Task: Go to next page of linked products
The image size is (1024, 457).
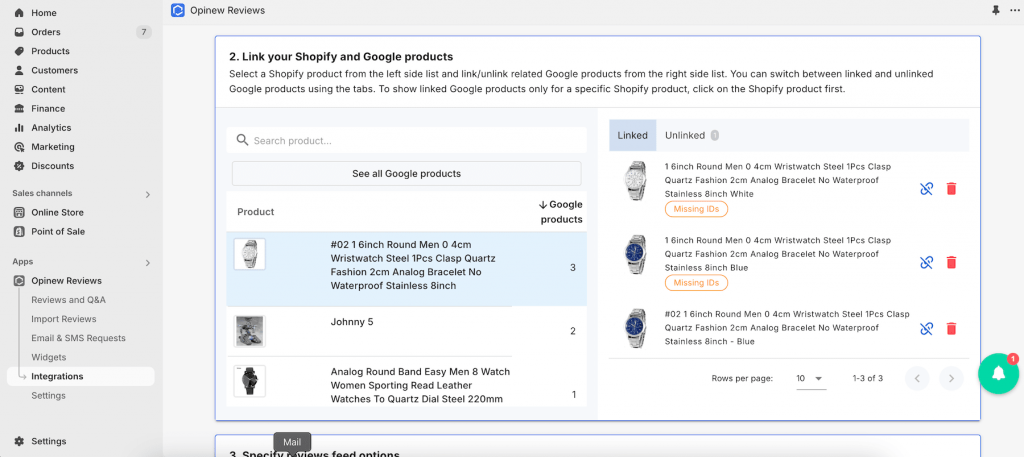Action: pos(951,379)
